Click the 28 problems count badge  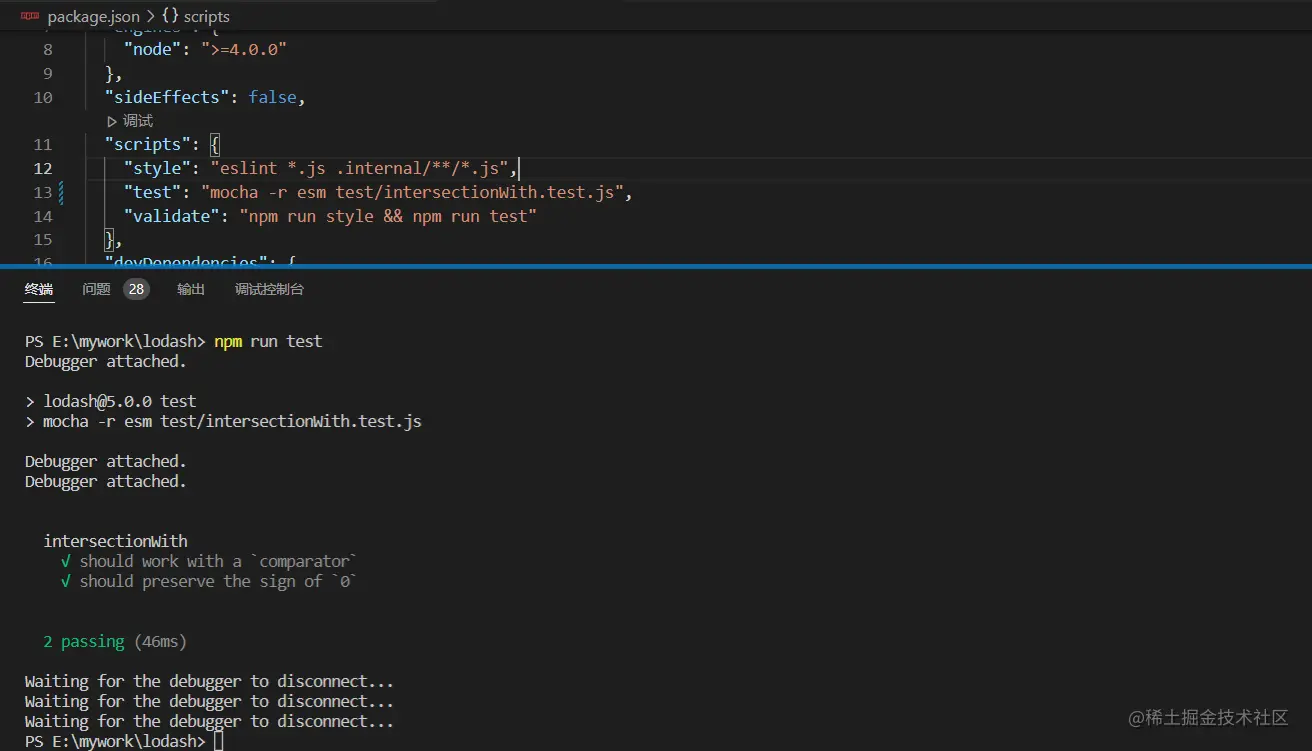(x=136, y=289)
